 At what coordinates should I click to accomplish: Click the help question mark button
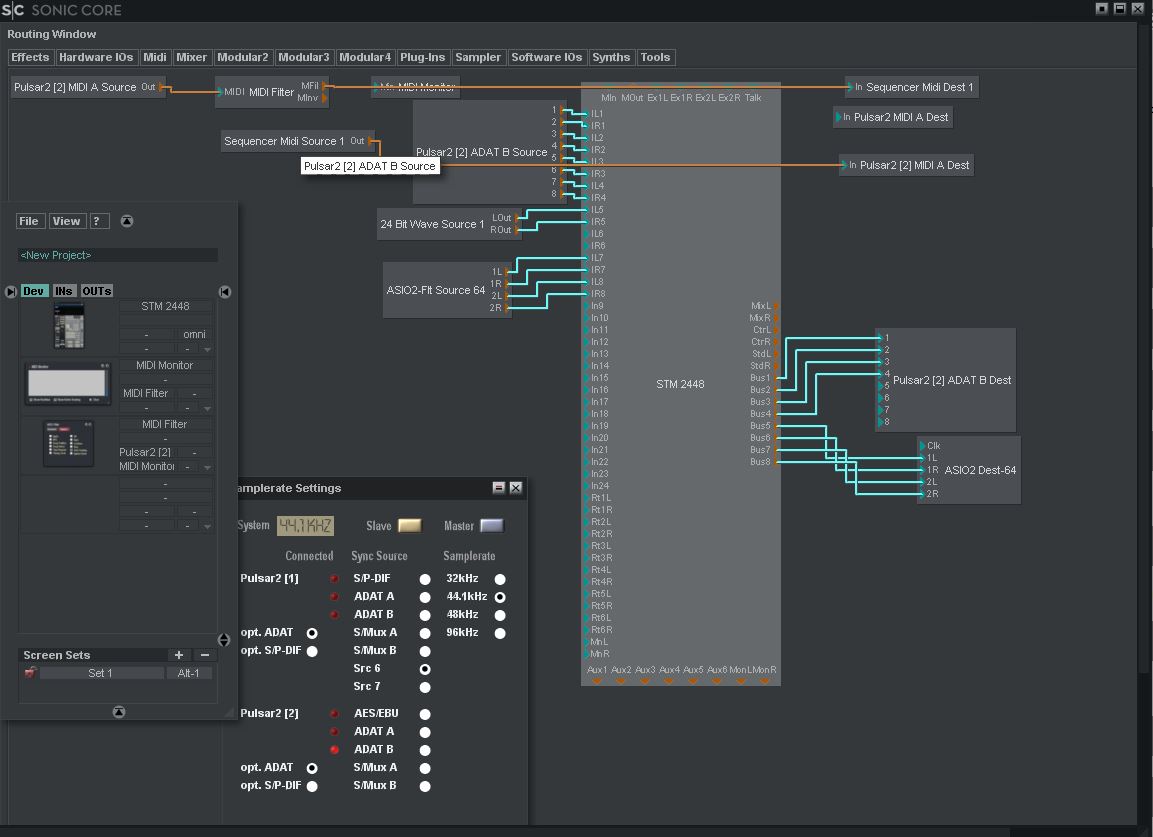[x=99, y=221]
